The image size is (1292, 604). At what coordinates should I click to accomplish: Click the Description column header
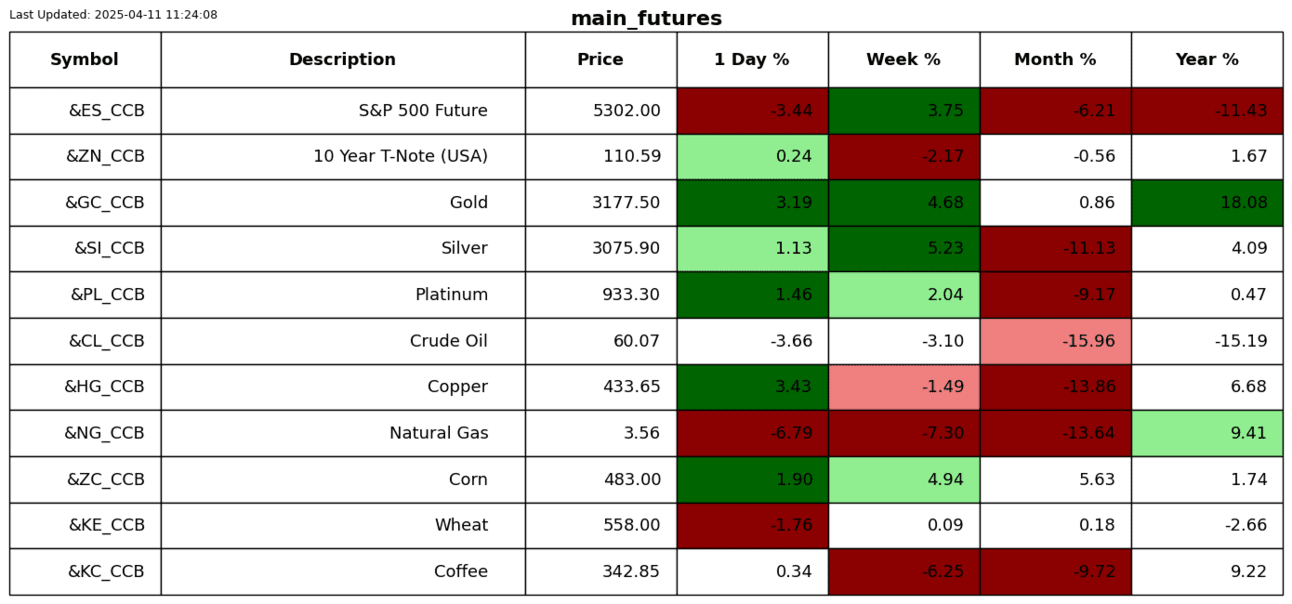coord(342,60)
